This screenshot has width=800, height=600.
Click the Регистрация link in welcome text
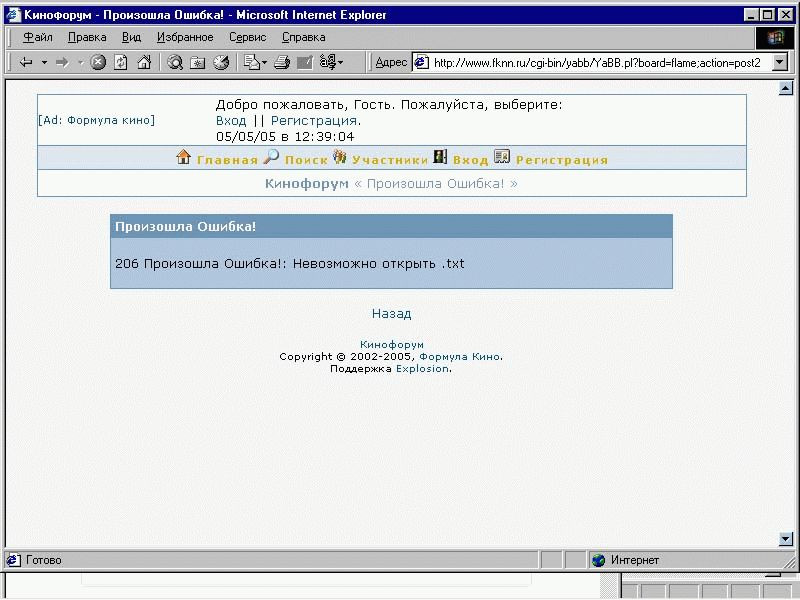click(x=314, y=121)
